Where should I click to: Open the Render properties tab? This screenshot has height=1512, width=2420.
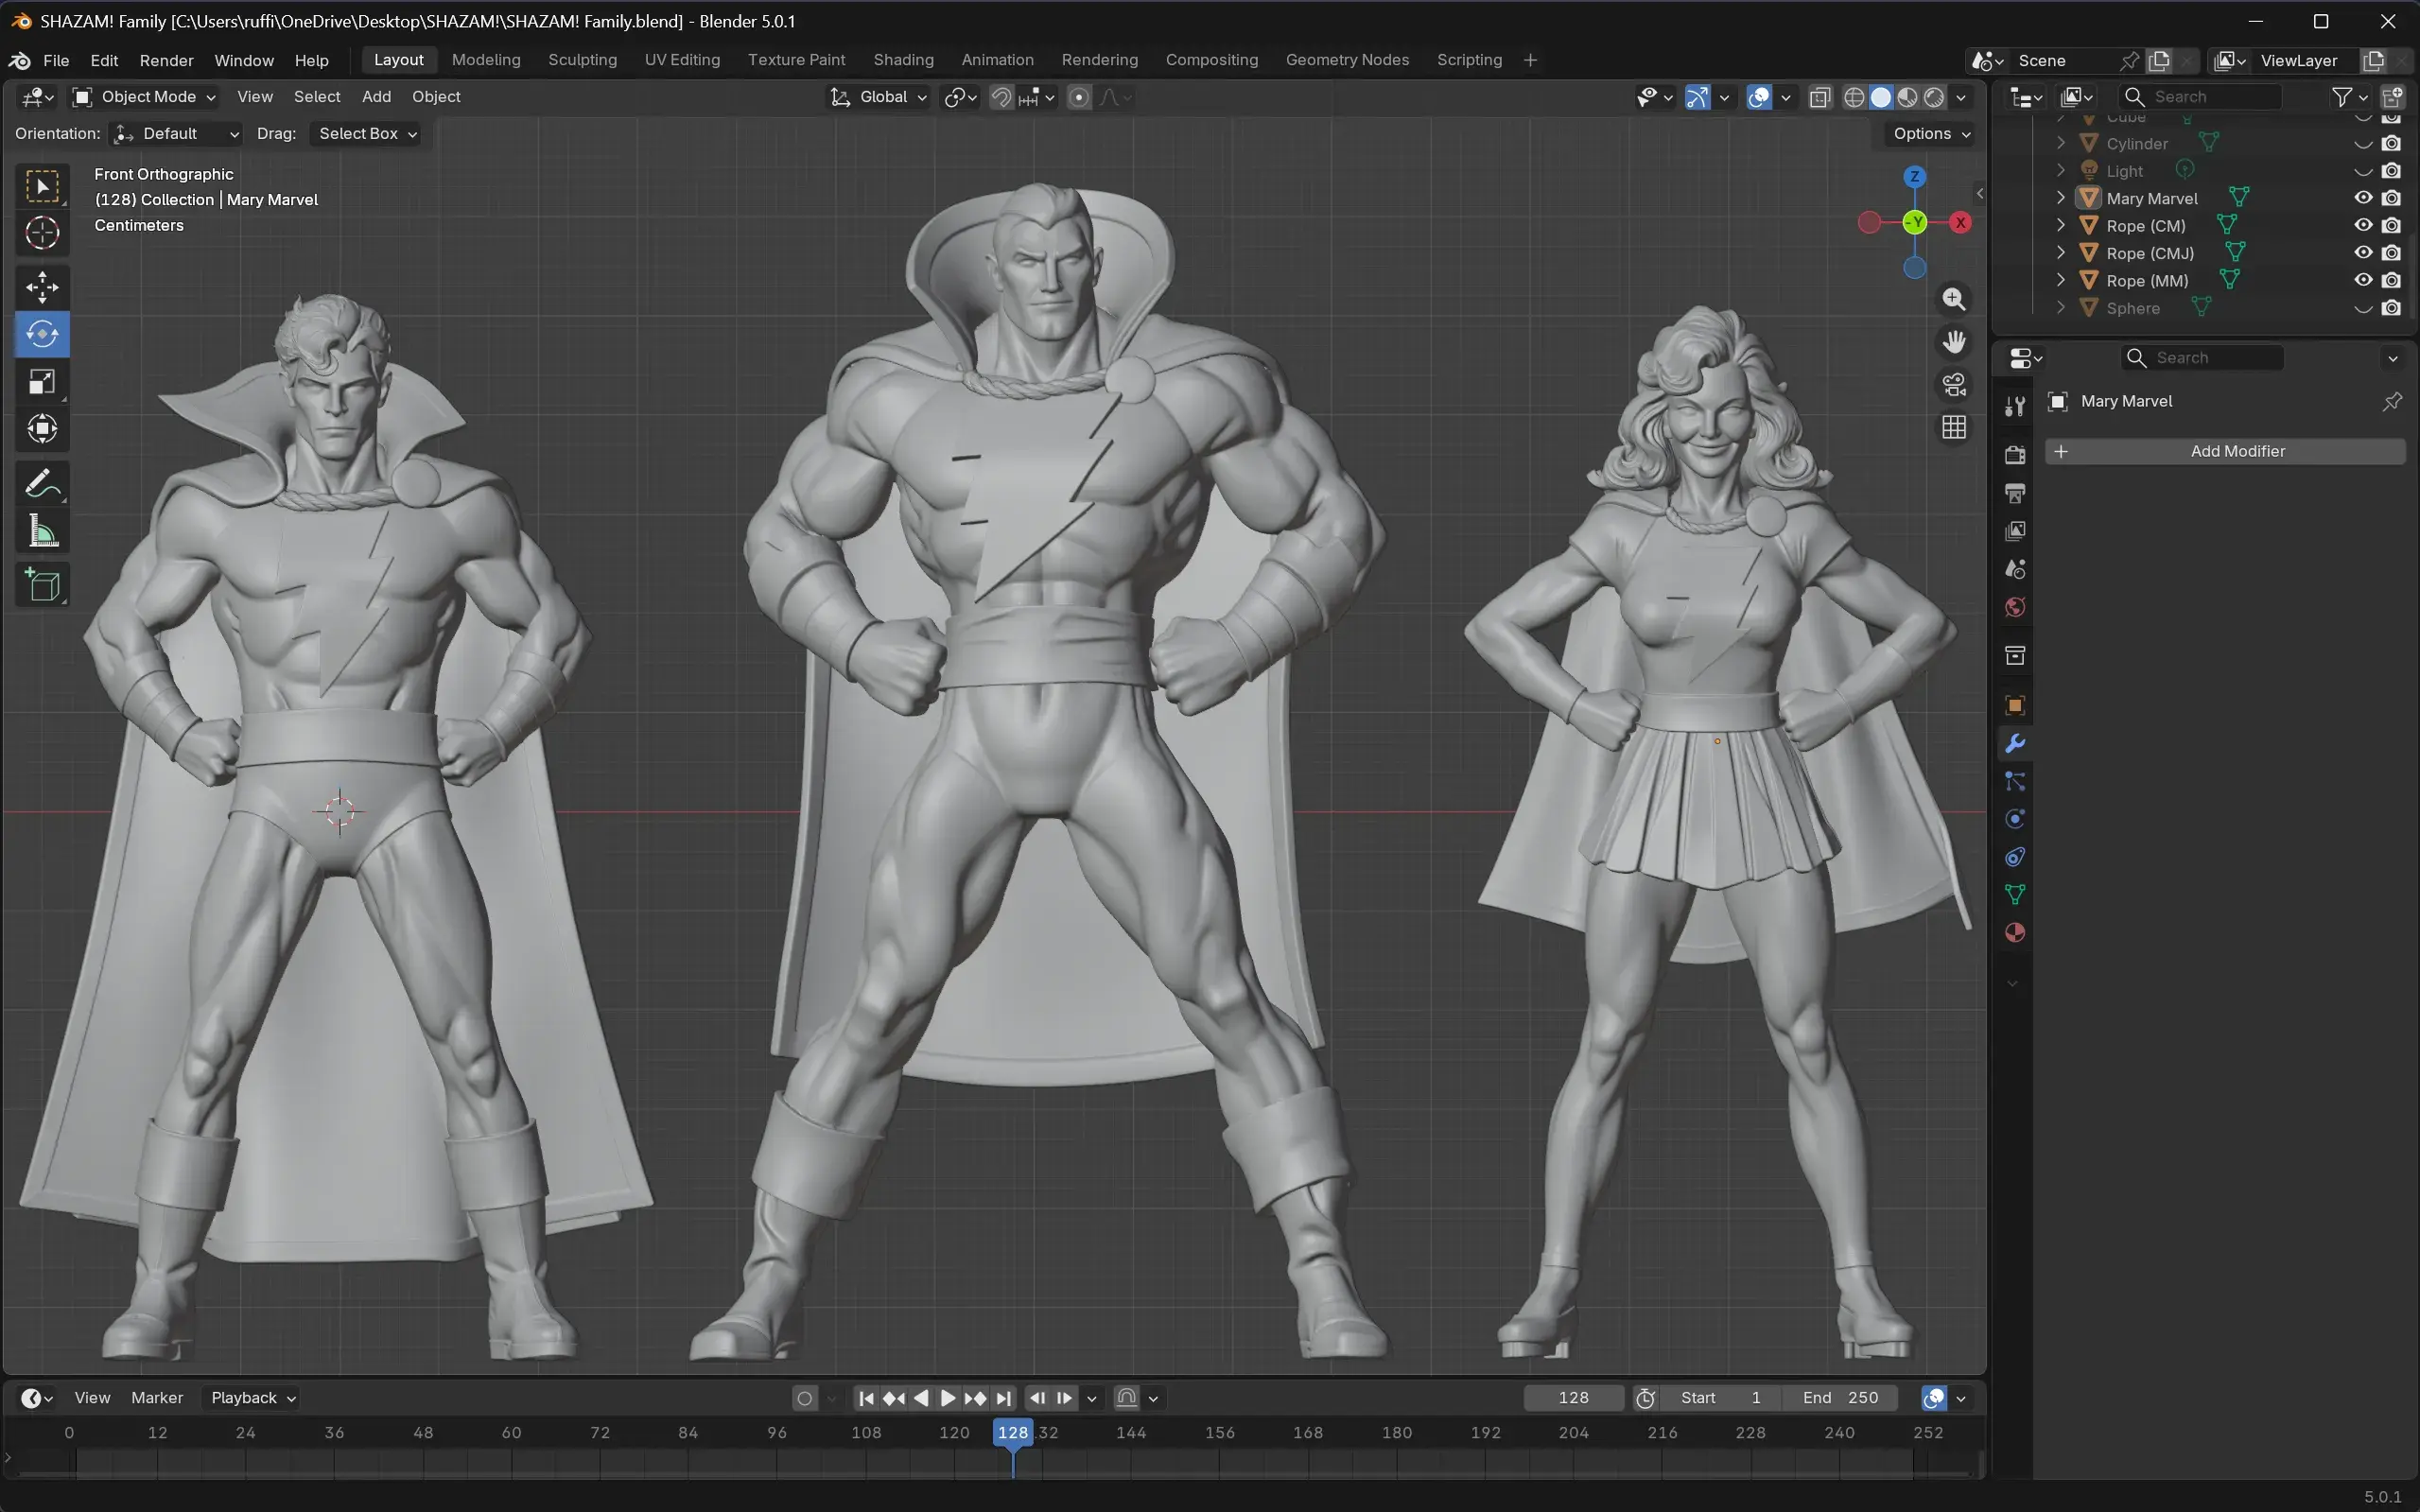[2015, 455]
